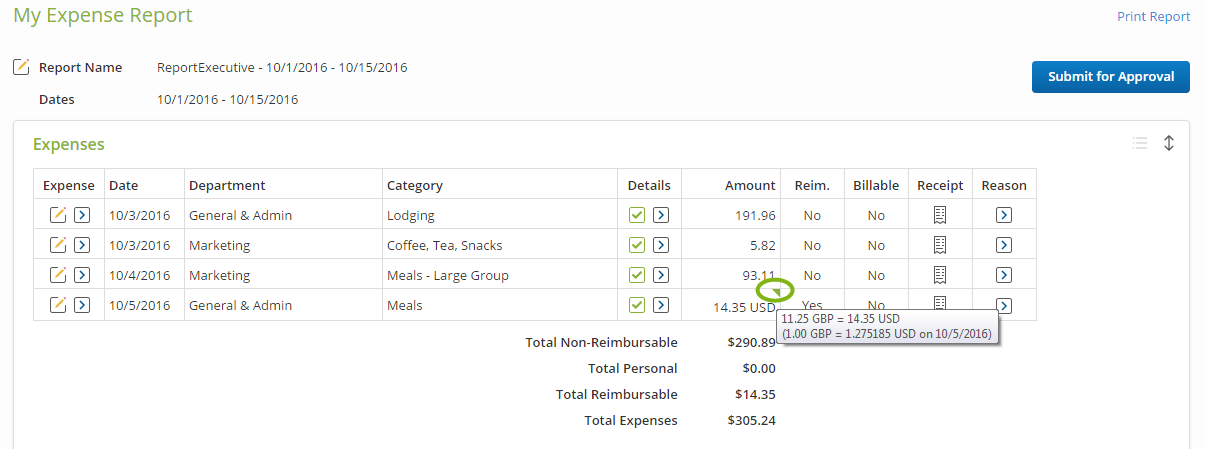Click the currency conversion marker on 14.35 USD

pyautogui.click(x=775, y=292)
